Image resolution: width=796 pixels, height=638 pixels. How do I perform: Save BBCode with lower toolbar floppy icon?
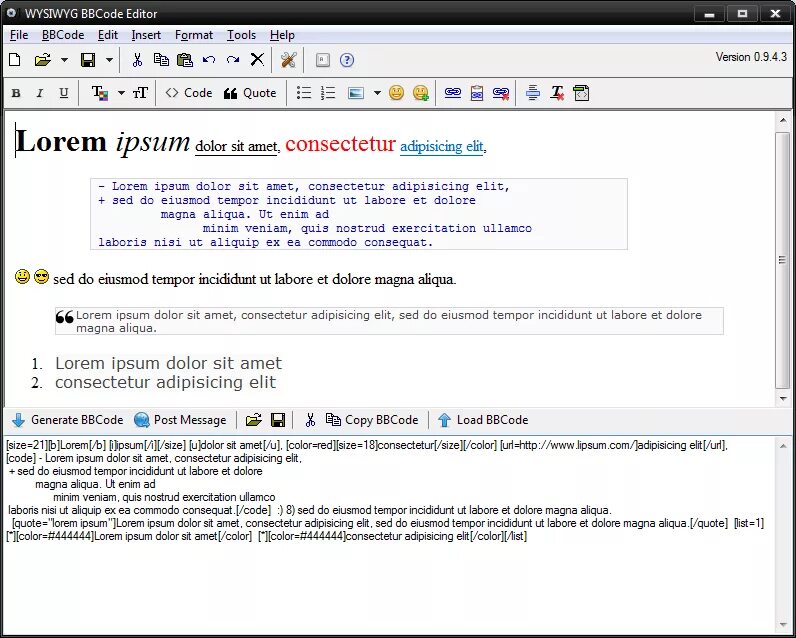[278, 420]
